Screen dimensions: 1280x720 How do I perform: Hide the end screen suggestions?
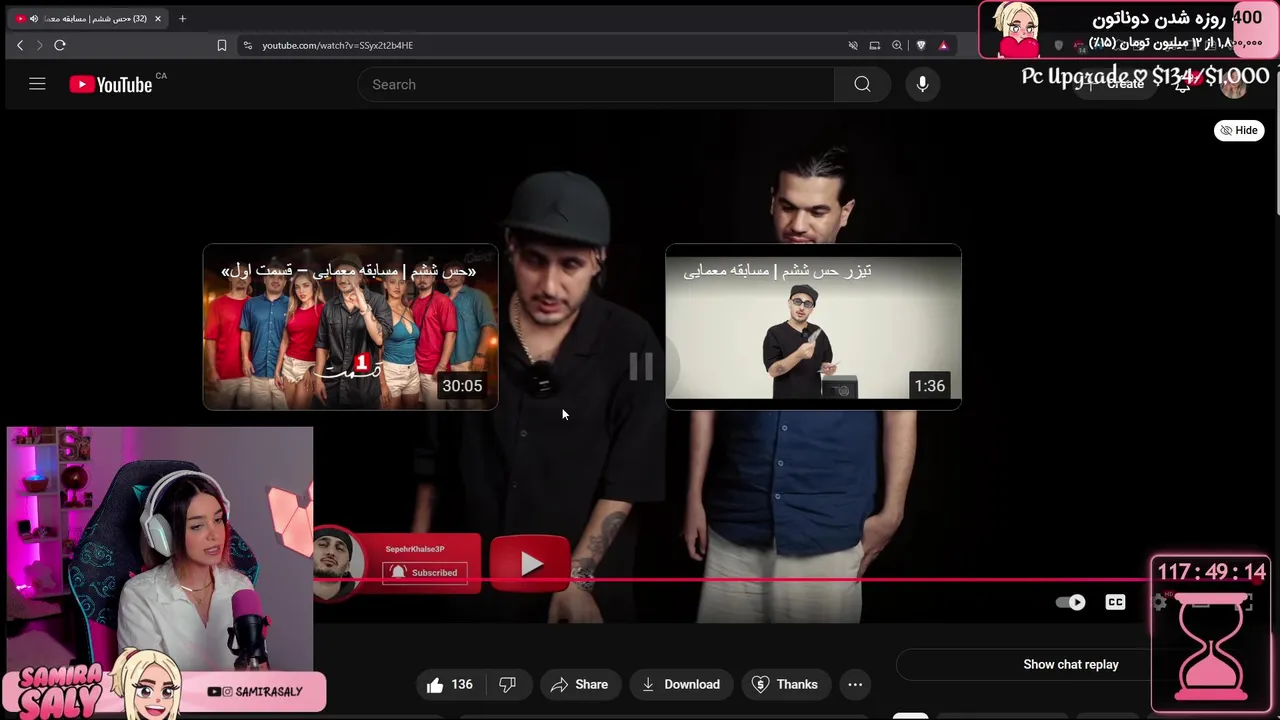(1239, 130)
